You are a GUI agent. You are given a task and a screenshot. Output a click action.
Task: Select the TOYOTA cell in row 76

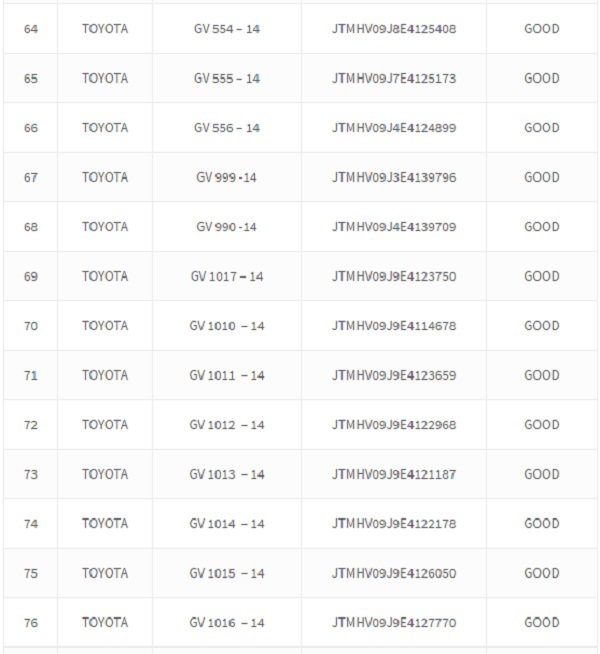pyautogui.click(x=105, y=623)
